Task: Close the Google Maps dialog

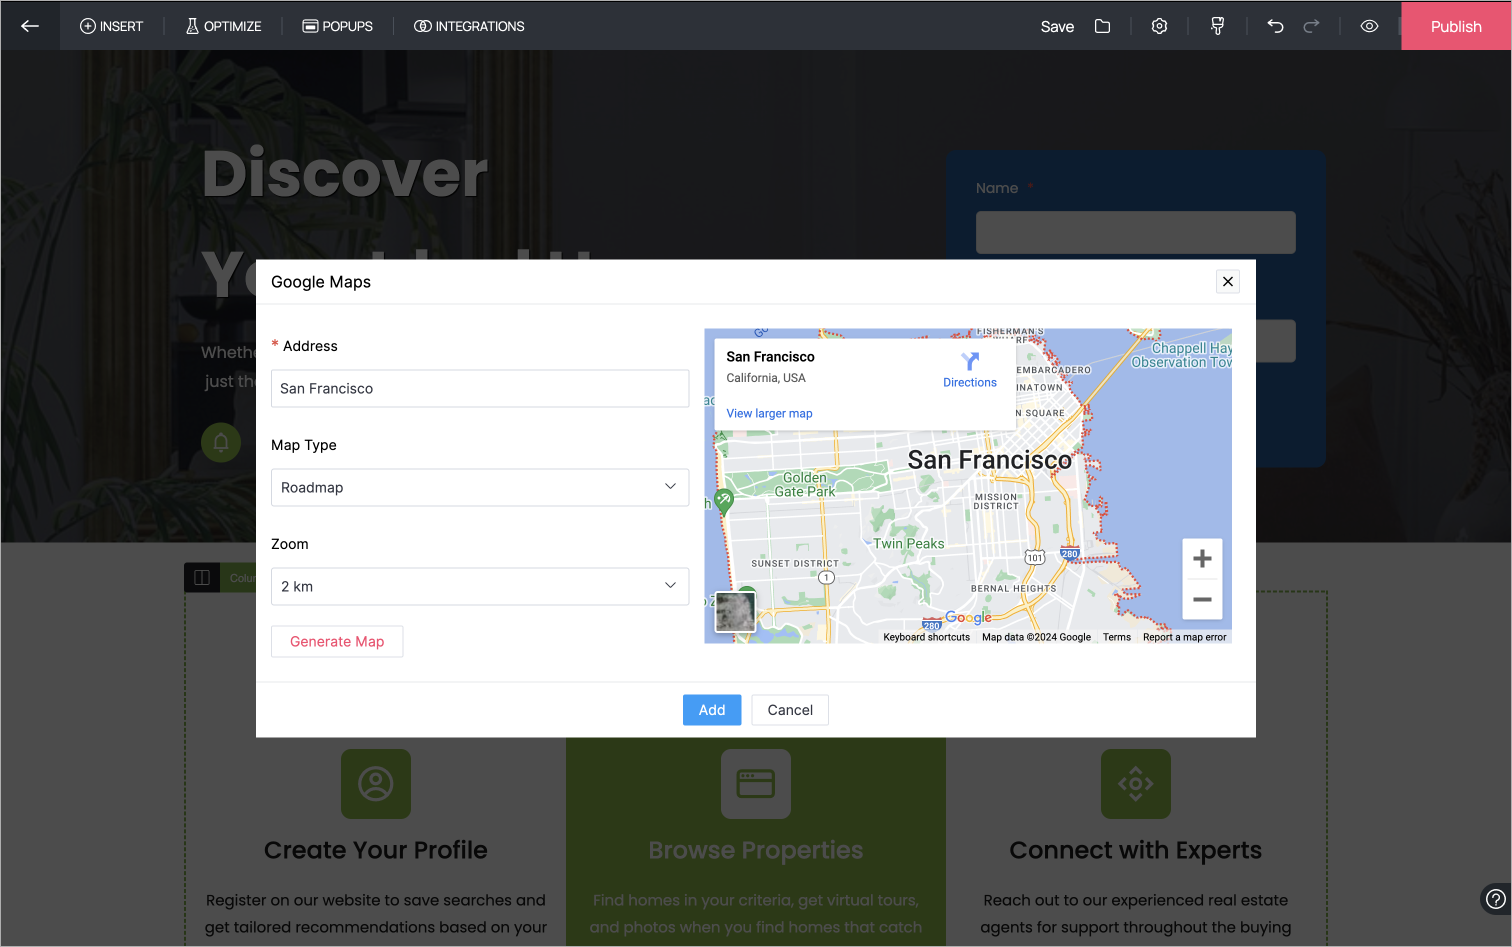Action: 1228,282
